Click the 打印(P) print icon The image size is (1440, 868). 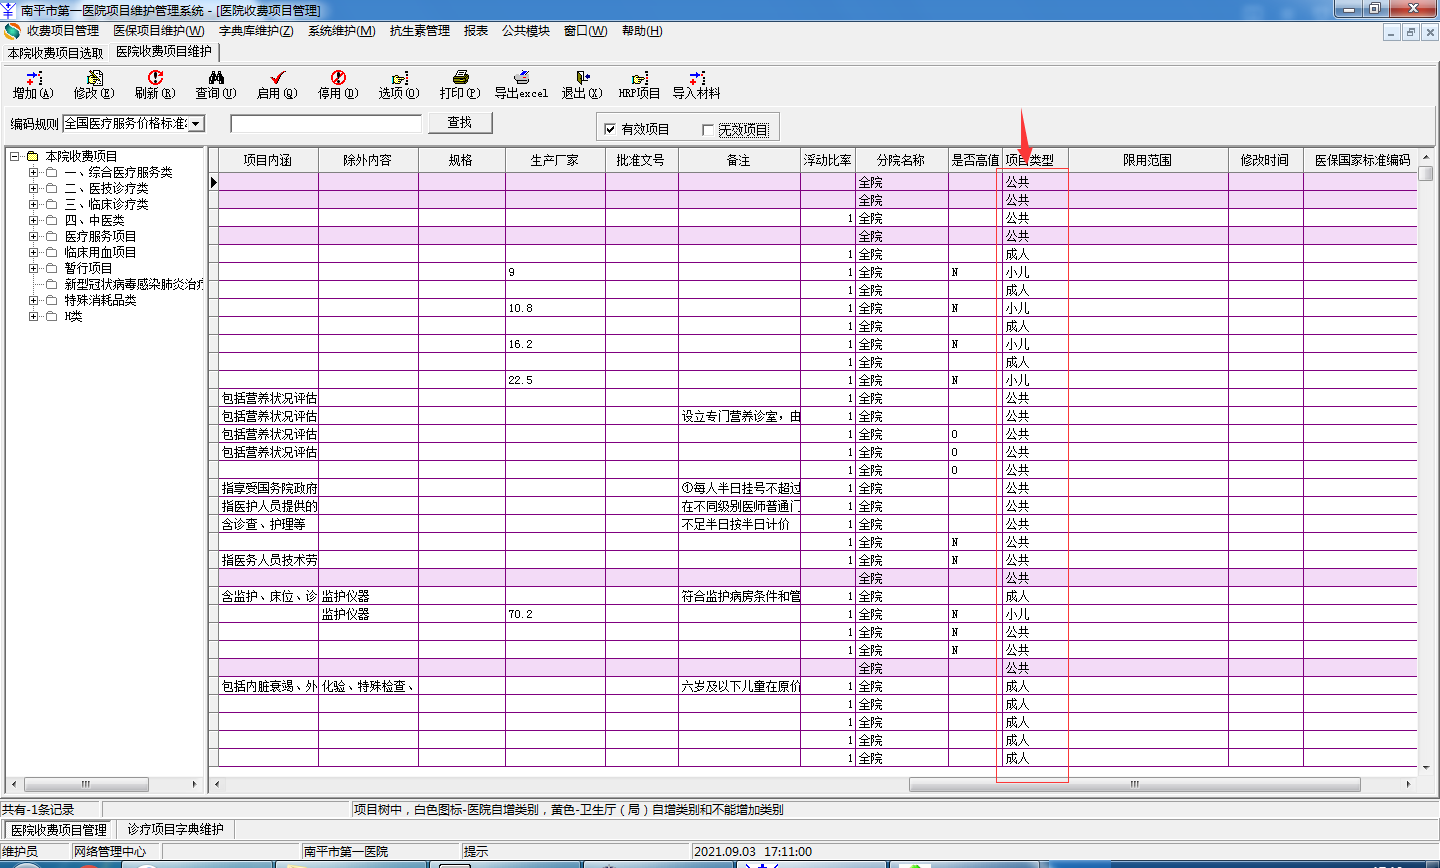(x=460, y=85)
